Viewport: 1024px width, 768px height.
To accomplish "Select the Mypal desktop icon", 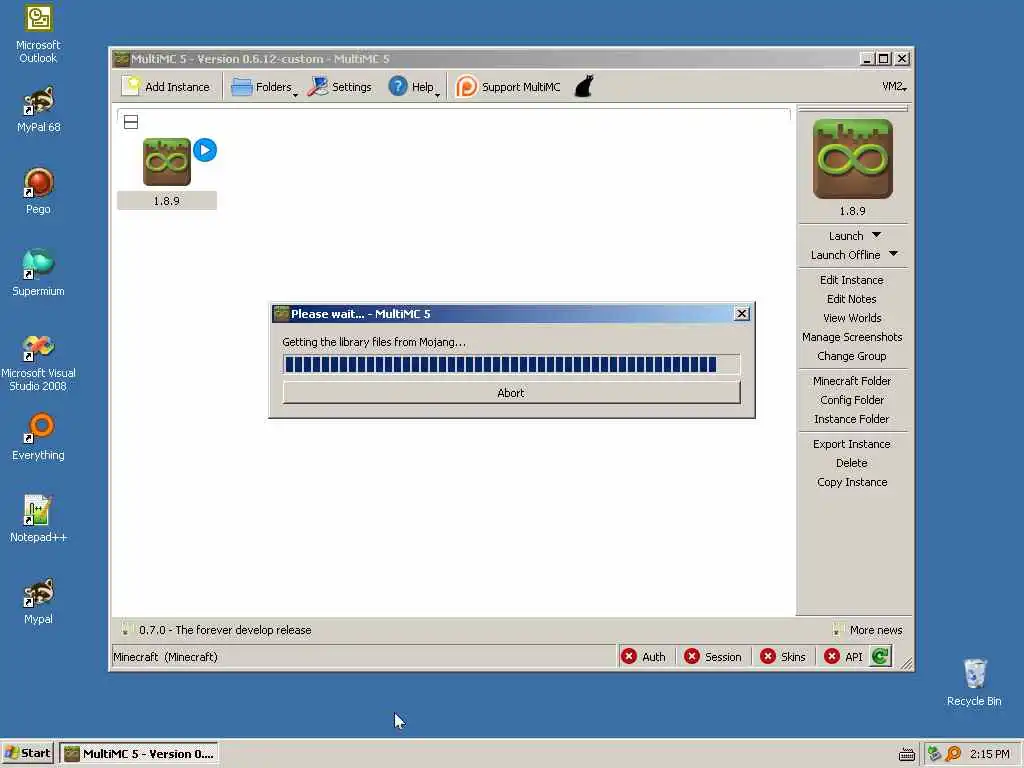I will pos(39,601).
